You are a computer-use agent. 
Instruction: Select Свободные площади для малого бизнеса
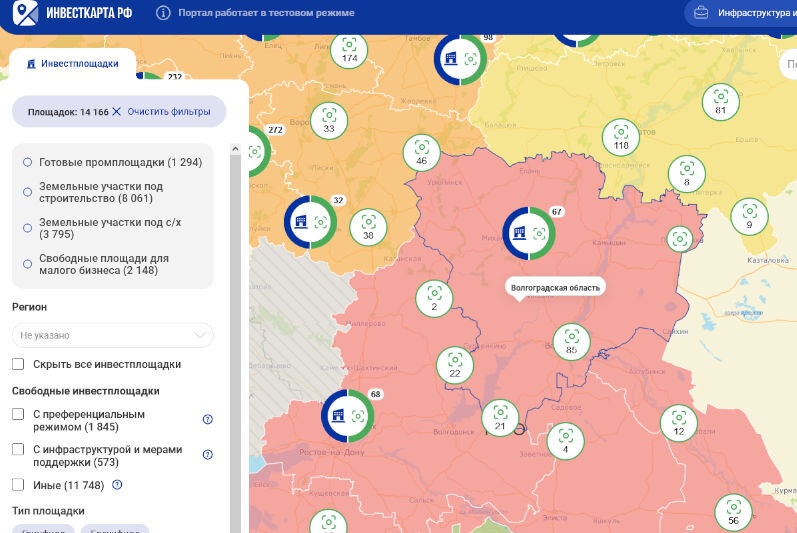27,264
